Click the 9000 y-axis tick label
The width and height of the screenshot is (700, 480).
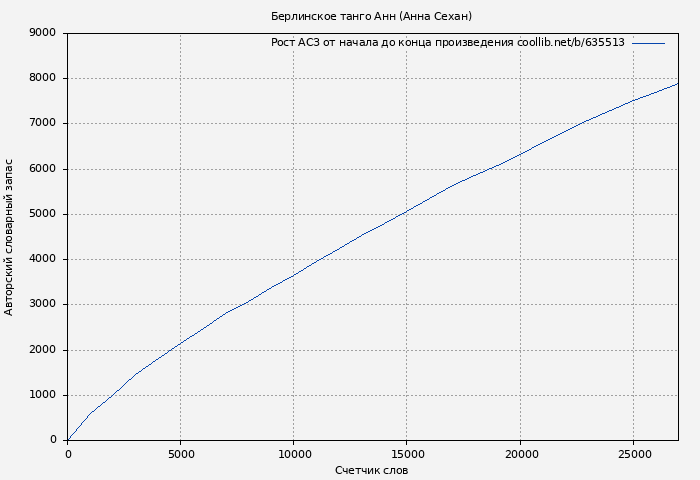(x=43, y=33)
